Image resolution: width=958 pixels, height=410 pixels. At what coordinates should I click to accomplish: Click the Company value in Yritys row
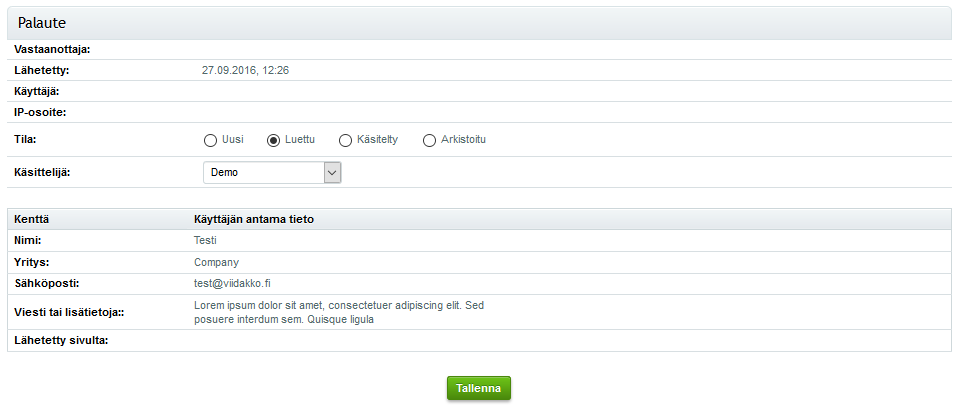[x=216, y=262]
